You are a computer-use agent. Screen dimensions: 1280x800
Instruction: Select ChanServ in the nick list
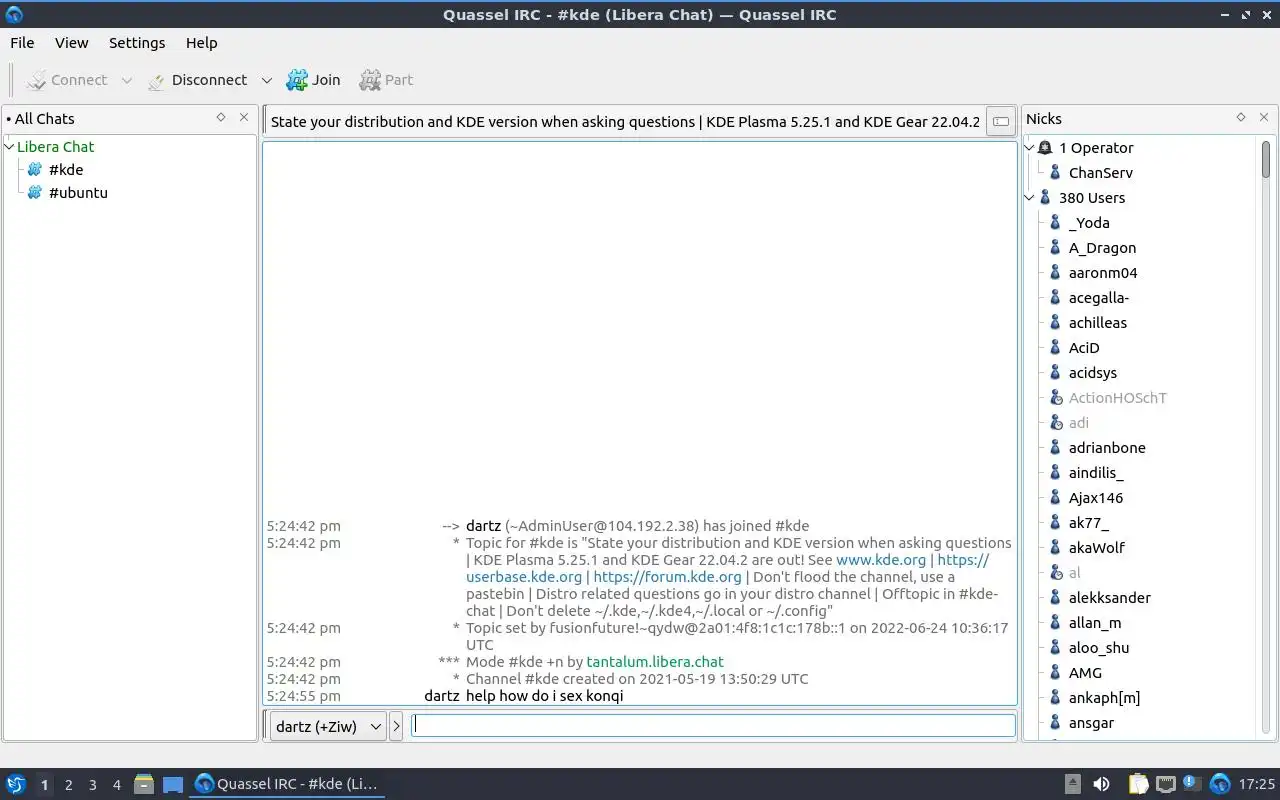(x=1101, y=173)
